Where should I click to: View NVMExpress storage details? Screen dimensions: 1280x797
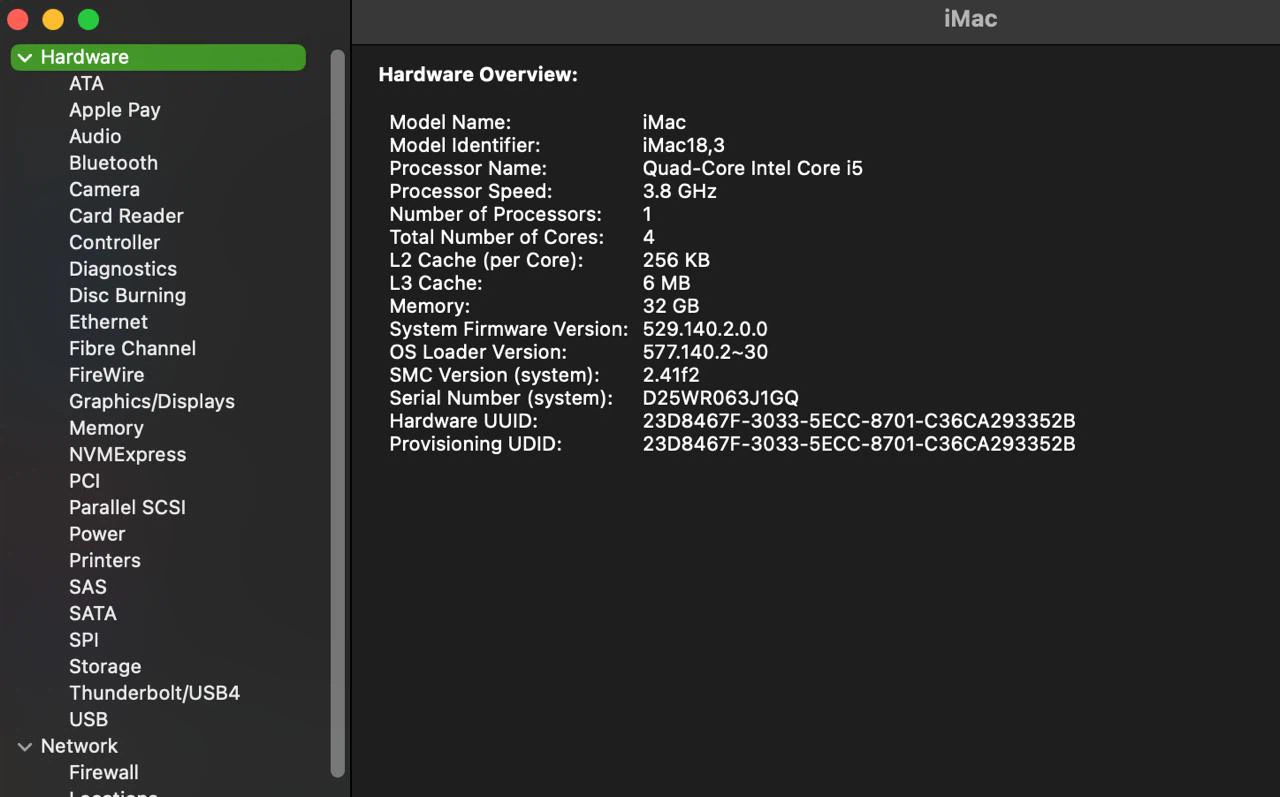[x=127, y=455]
